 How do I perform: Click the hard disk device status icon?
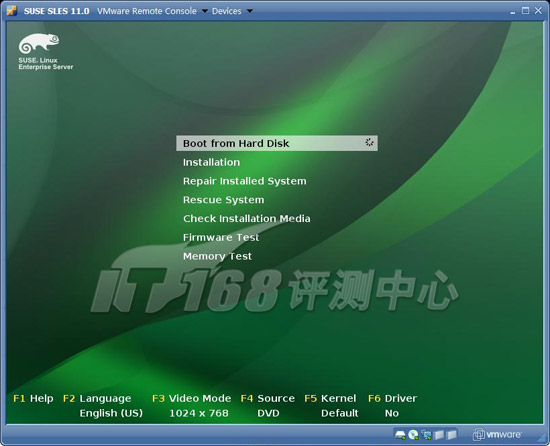[x=400, y=435]
